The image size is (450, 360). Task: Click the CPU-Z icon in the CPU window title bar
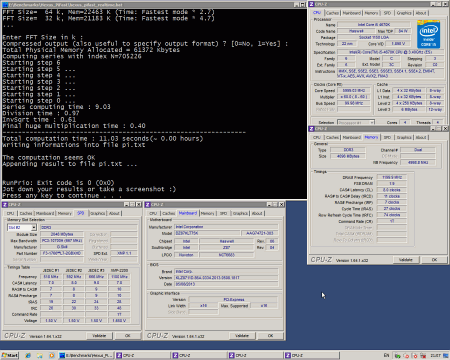pyautogui.click(x=311, y=4)
